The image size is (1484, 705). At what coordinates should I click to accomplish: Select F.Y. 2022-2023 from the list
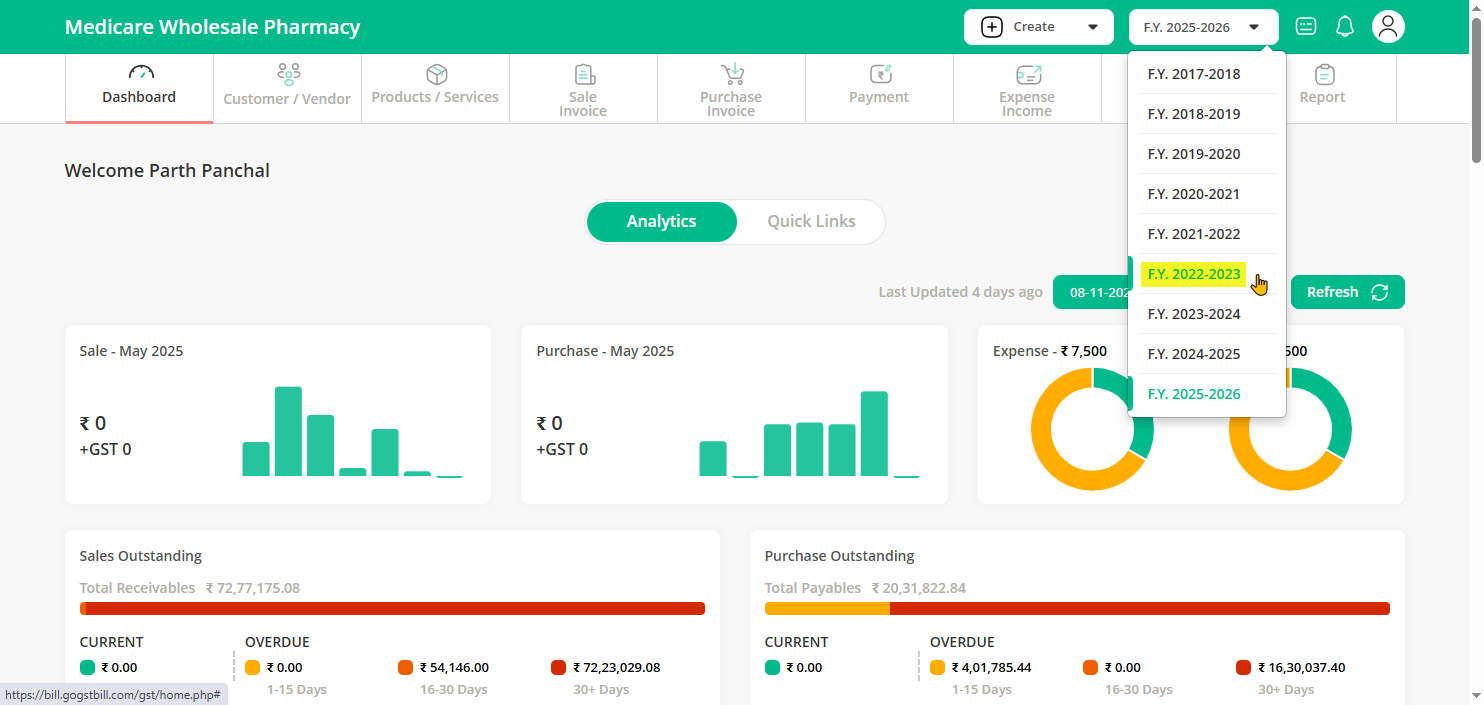point(1194,274)
